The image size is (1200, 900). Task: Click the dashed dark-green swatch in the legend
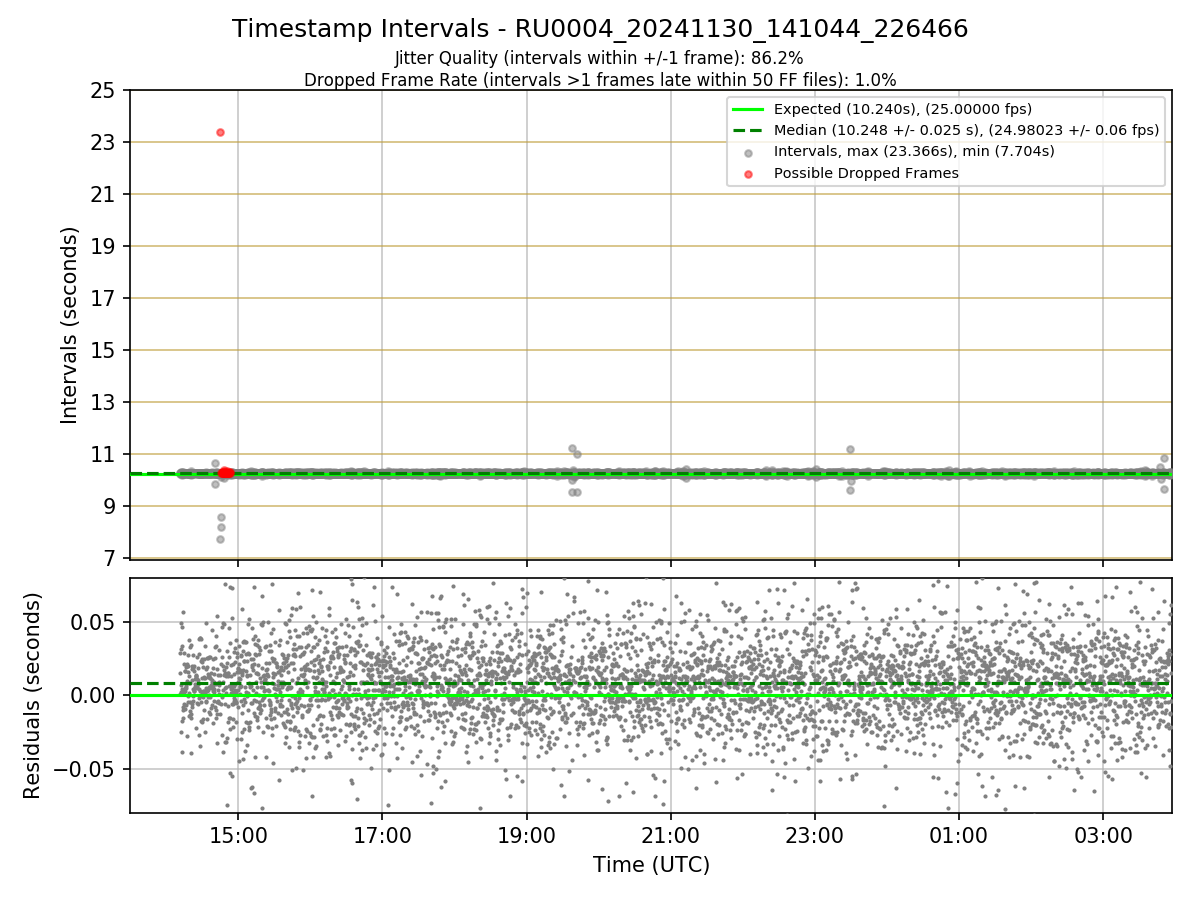(748, 130)
